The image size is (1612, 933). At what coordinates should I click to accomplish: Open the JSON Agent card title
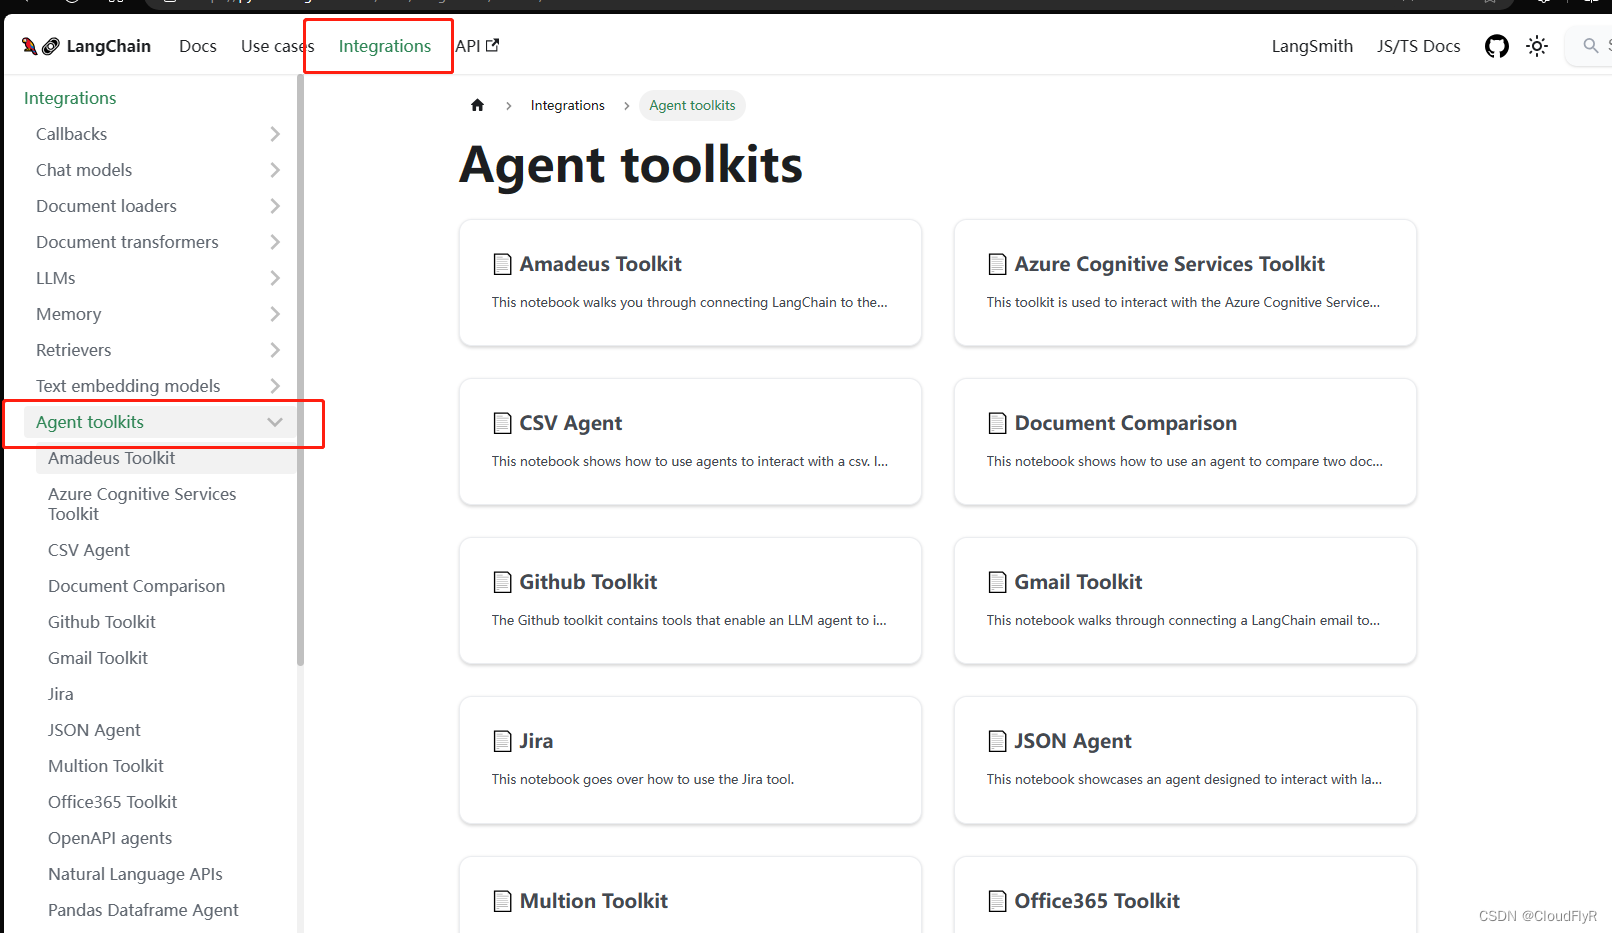pos(1073,741)
